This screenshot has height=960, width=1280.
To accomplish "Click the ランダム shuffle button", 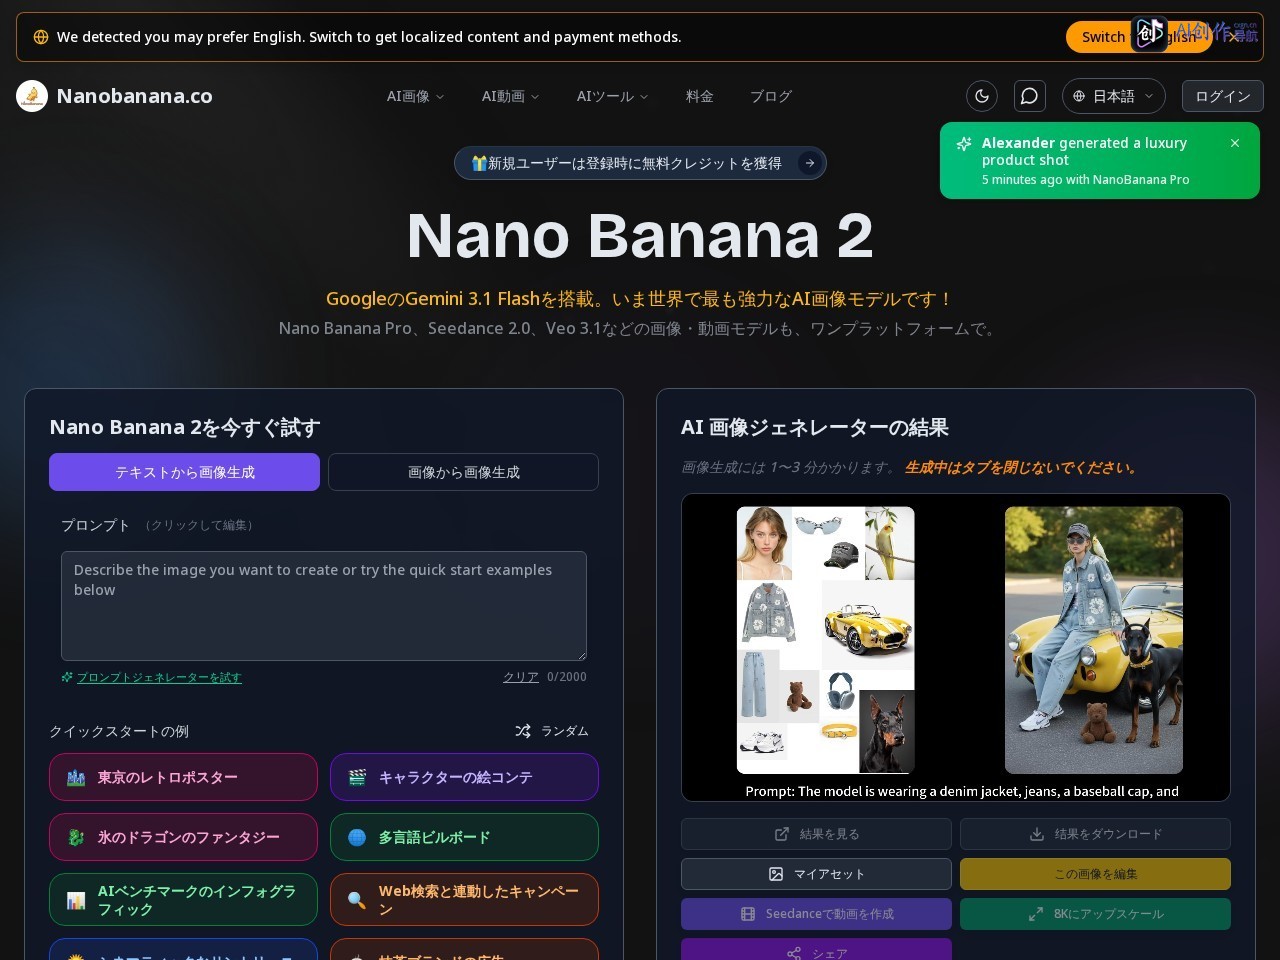I will pyautogui.click(x=552, y=731).
